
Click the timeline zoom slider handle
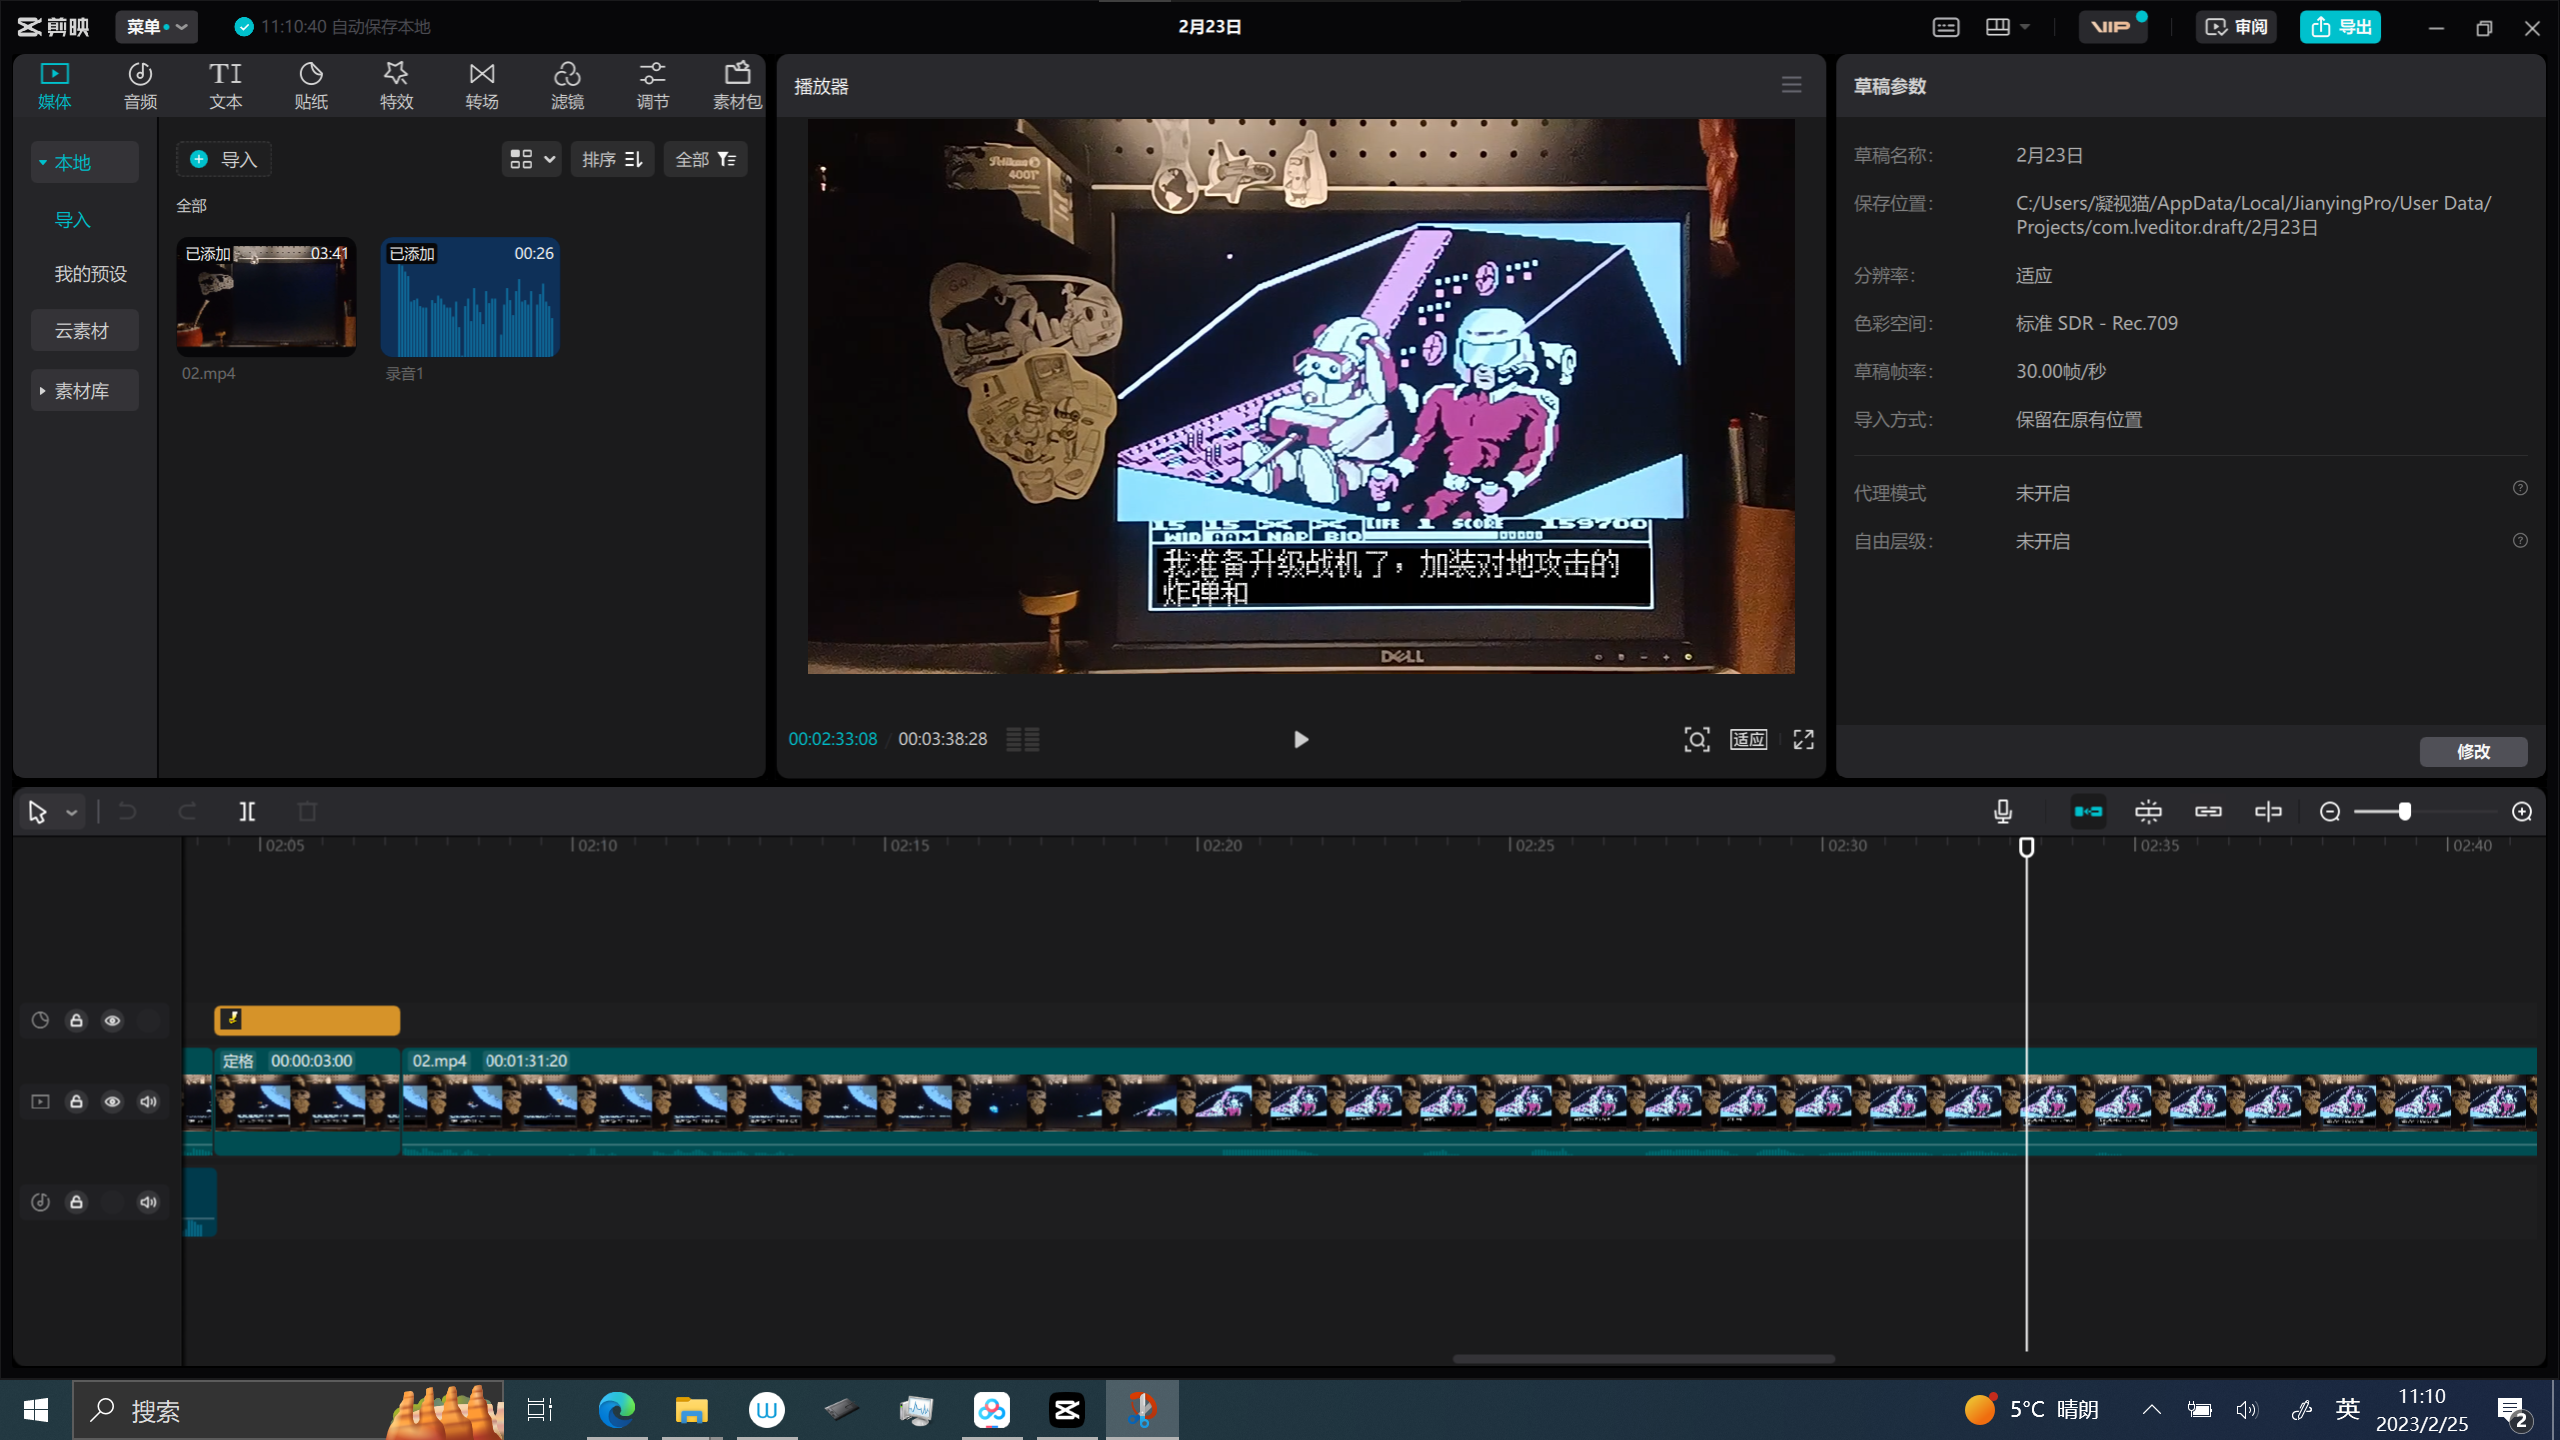click(2404, 812)
